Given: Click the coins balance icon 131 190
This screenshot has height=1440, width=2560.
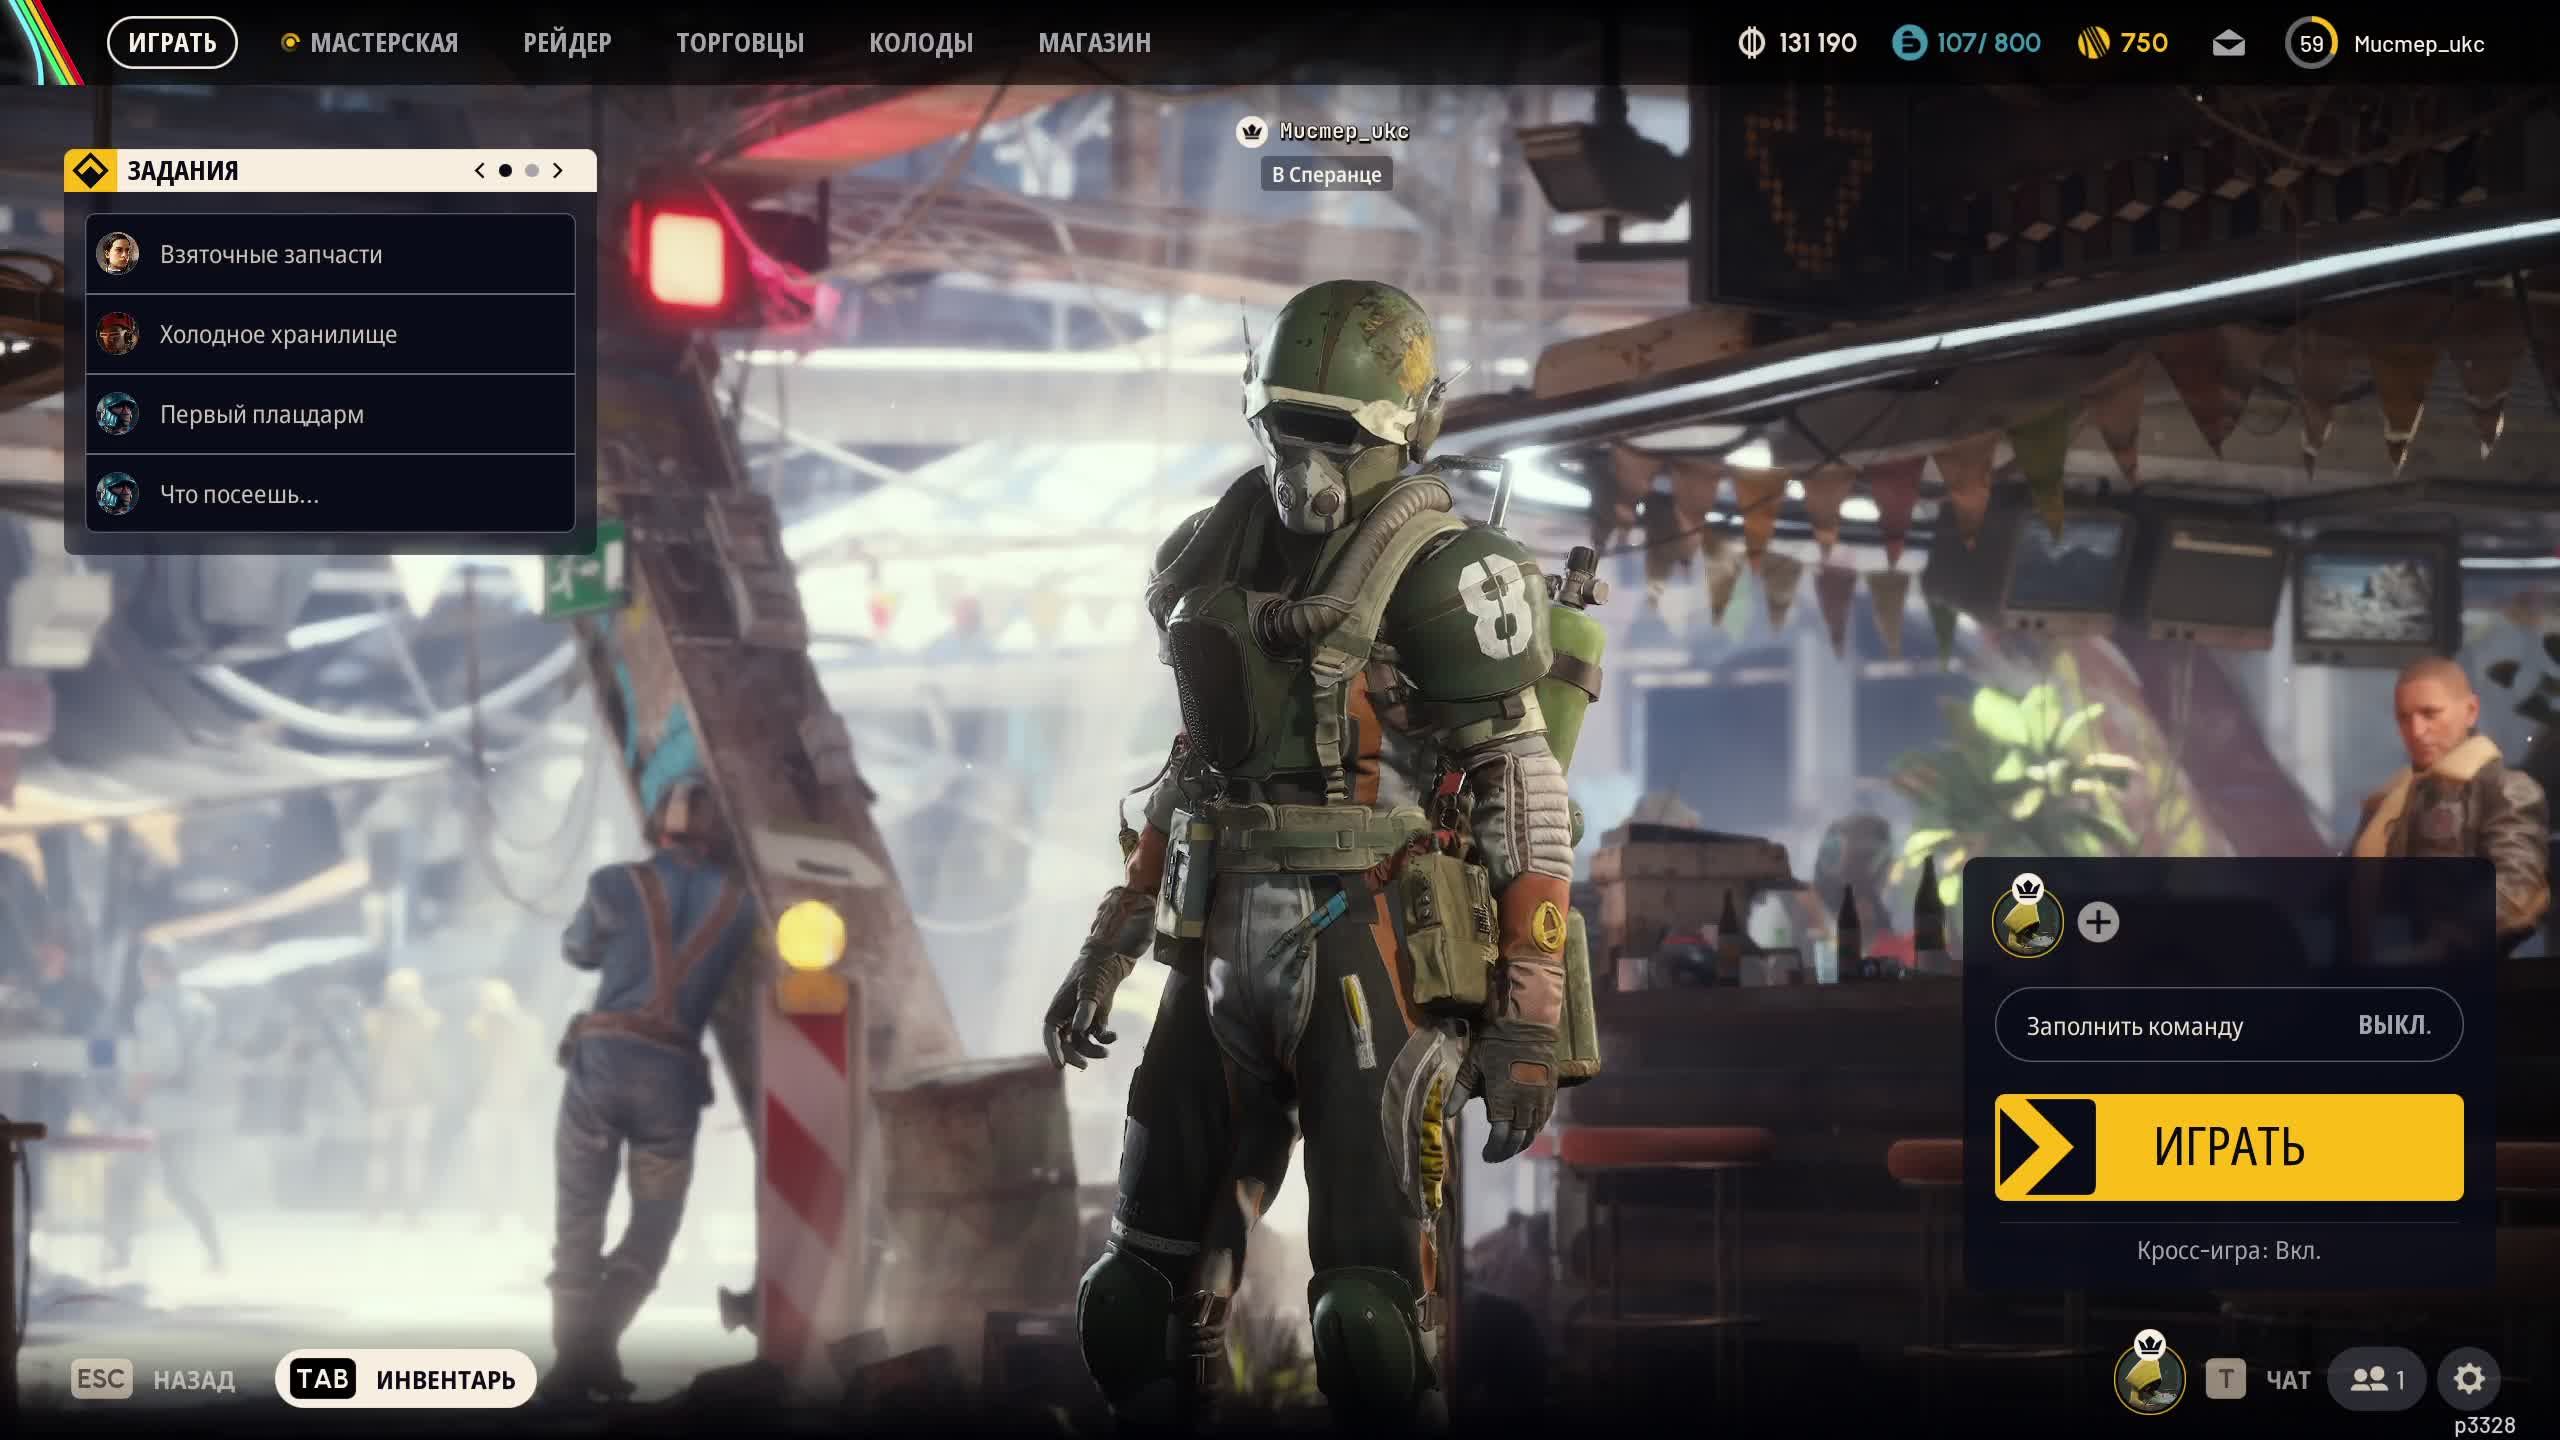Looking at the screenshot, I should [x=1752, y=43].
